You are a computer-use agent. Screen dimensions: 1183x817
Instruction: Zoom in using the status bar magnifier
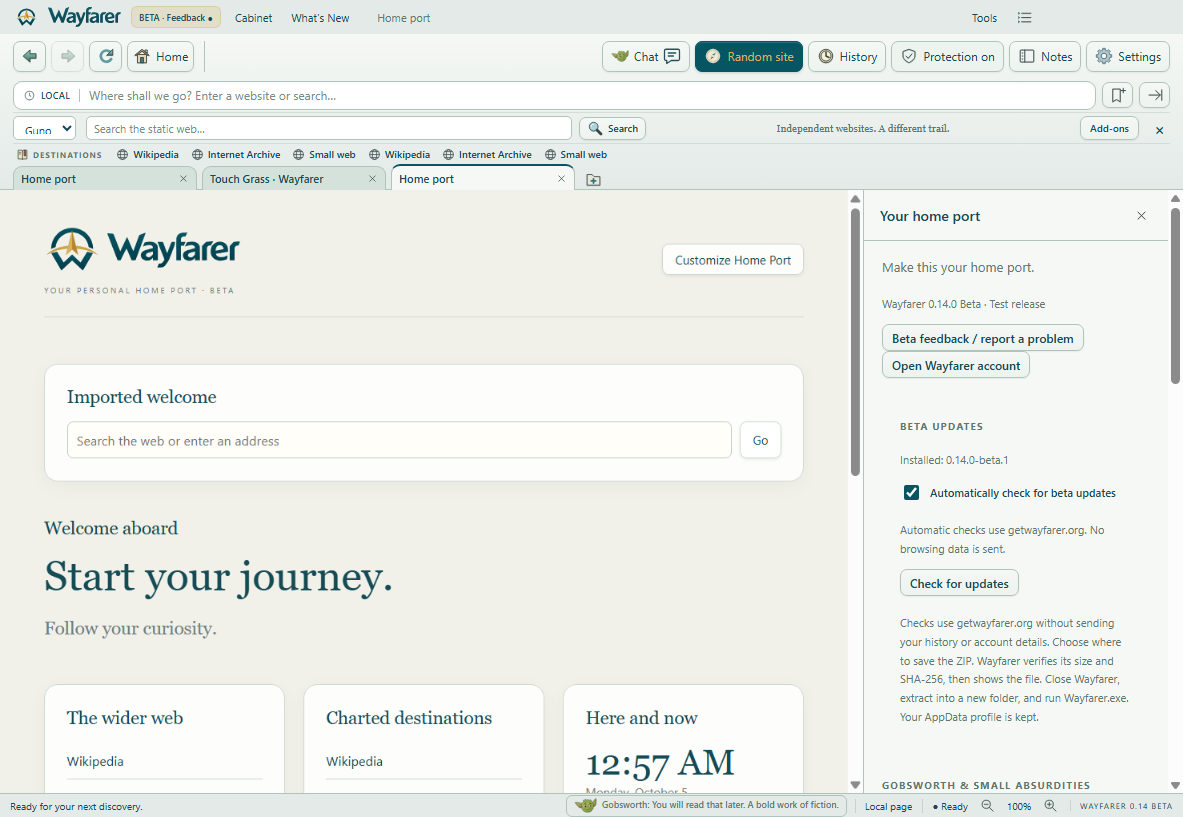pos(1050,806)
